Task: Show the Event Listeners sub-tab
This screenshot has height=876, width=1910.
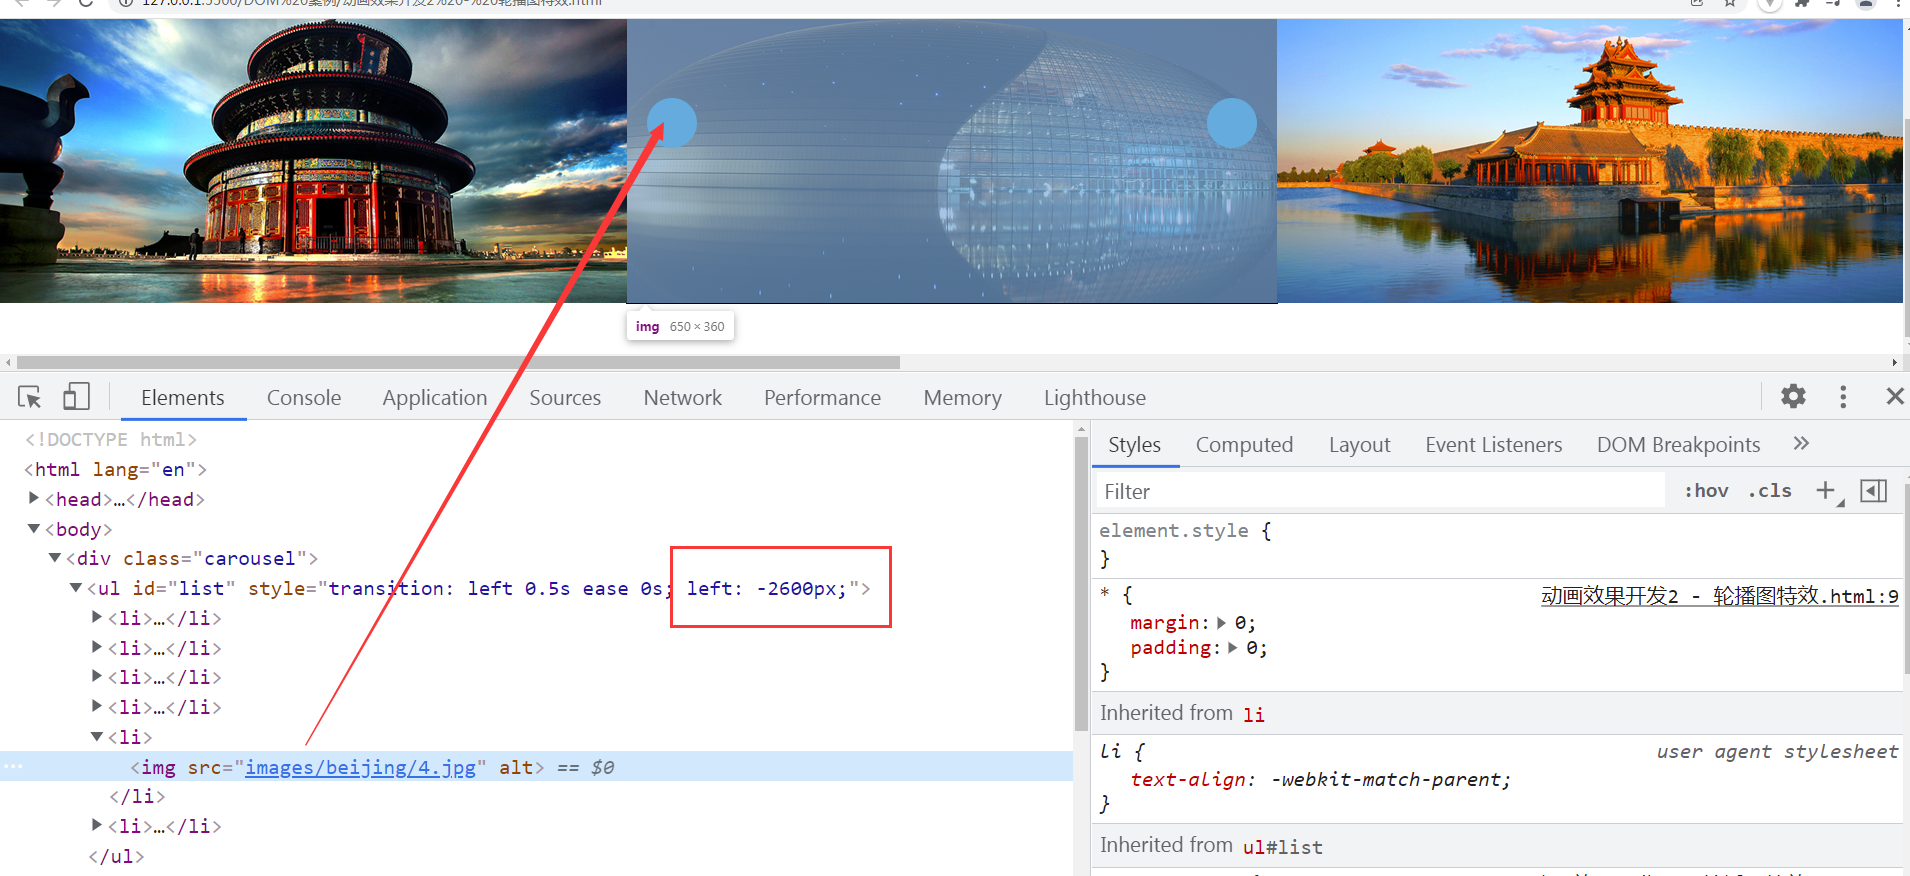Action: (1494, 445)
